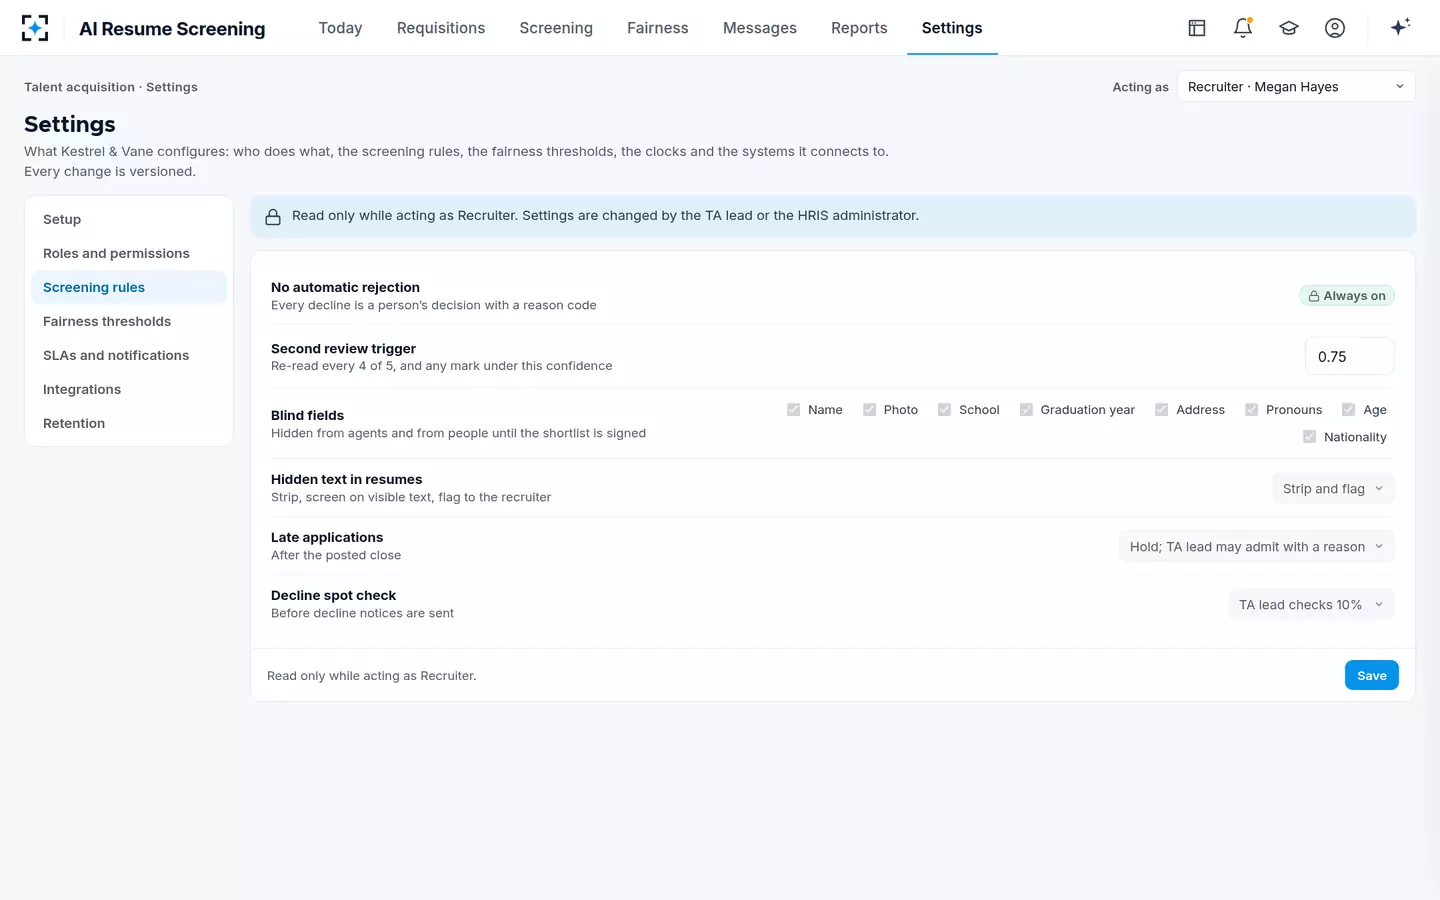1440x900 pixels.
Task: Select Screening rules in the sidebar
Action: tap(129, 288)
